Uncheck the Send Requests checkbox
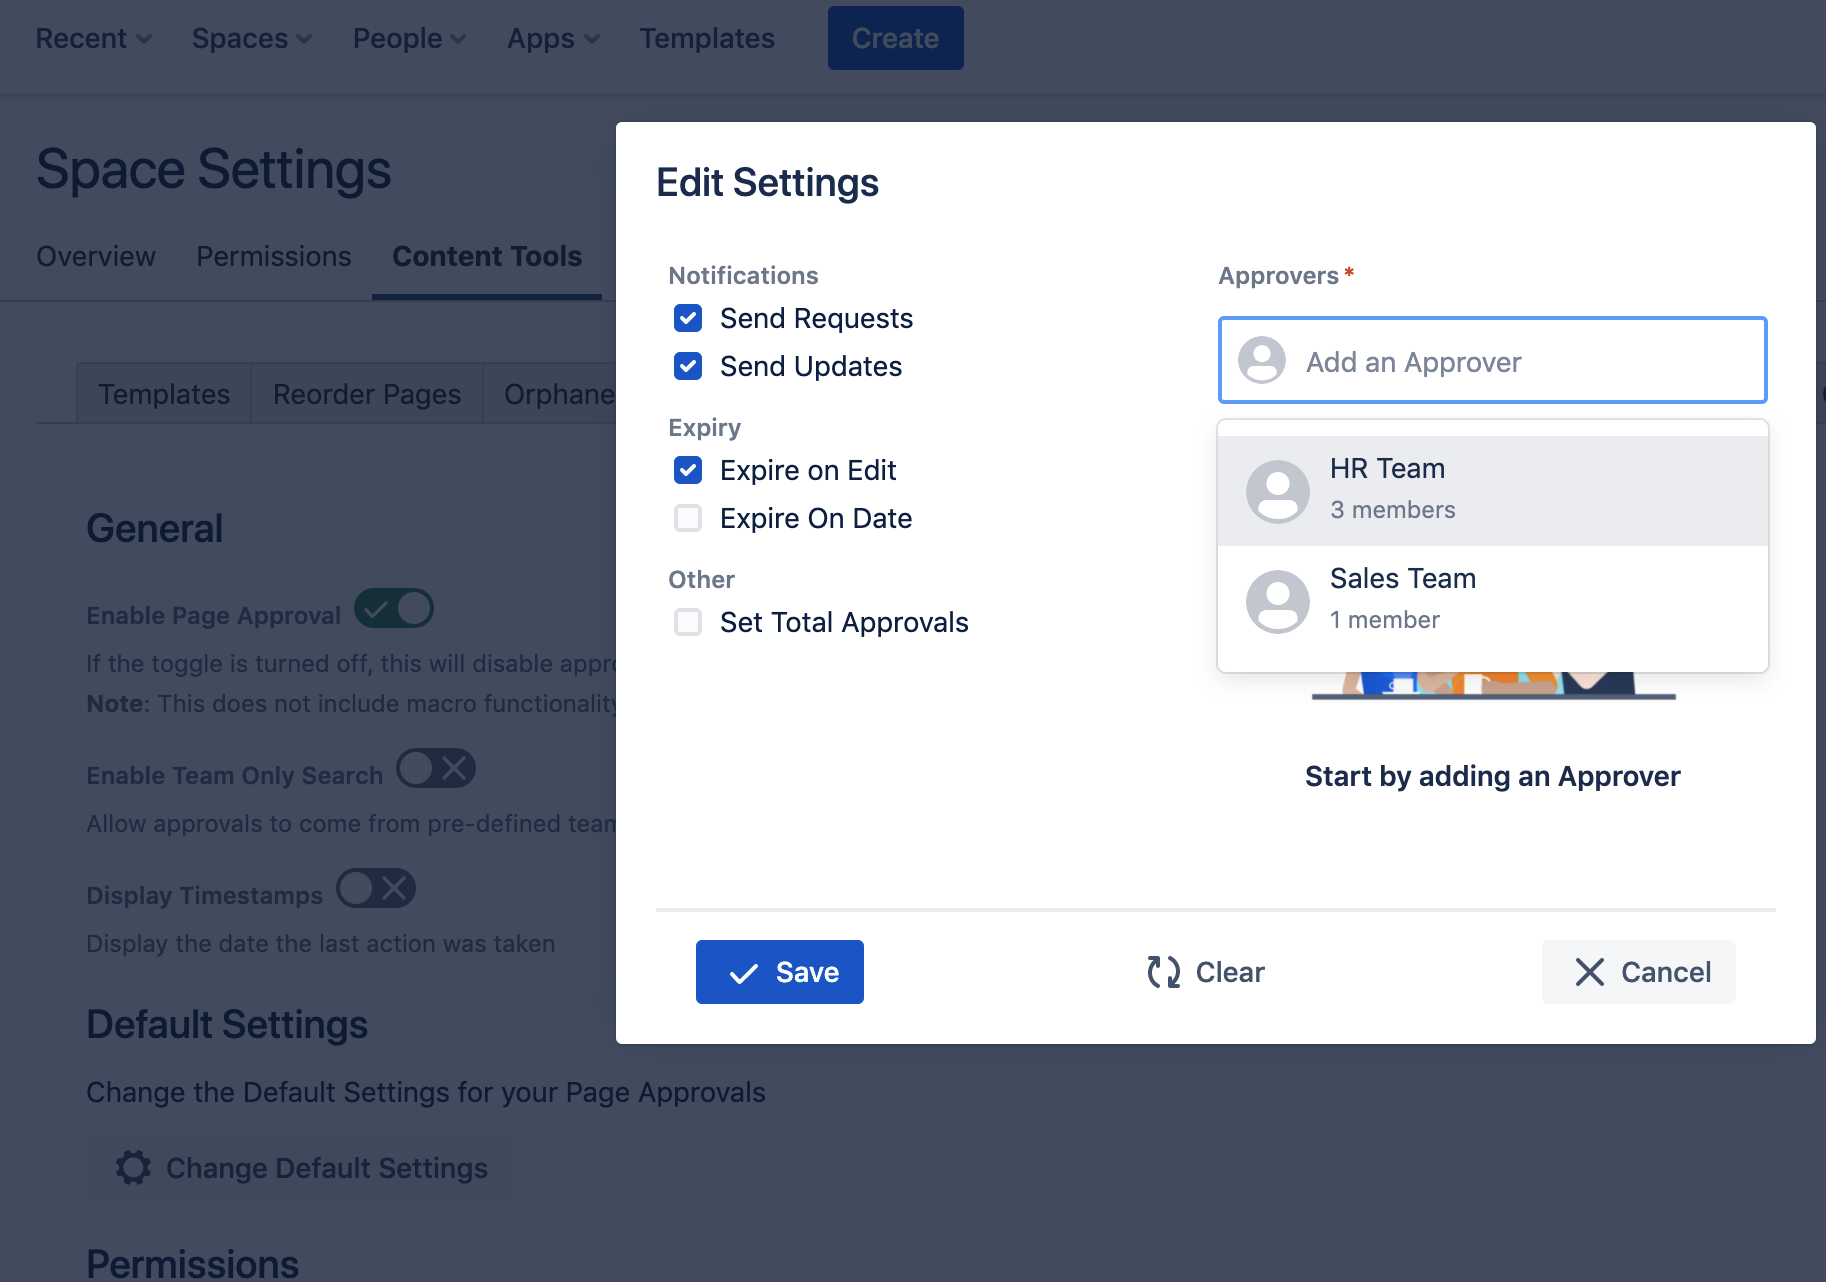This screenshot has width=1826, height=1282. point(688,318)
